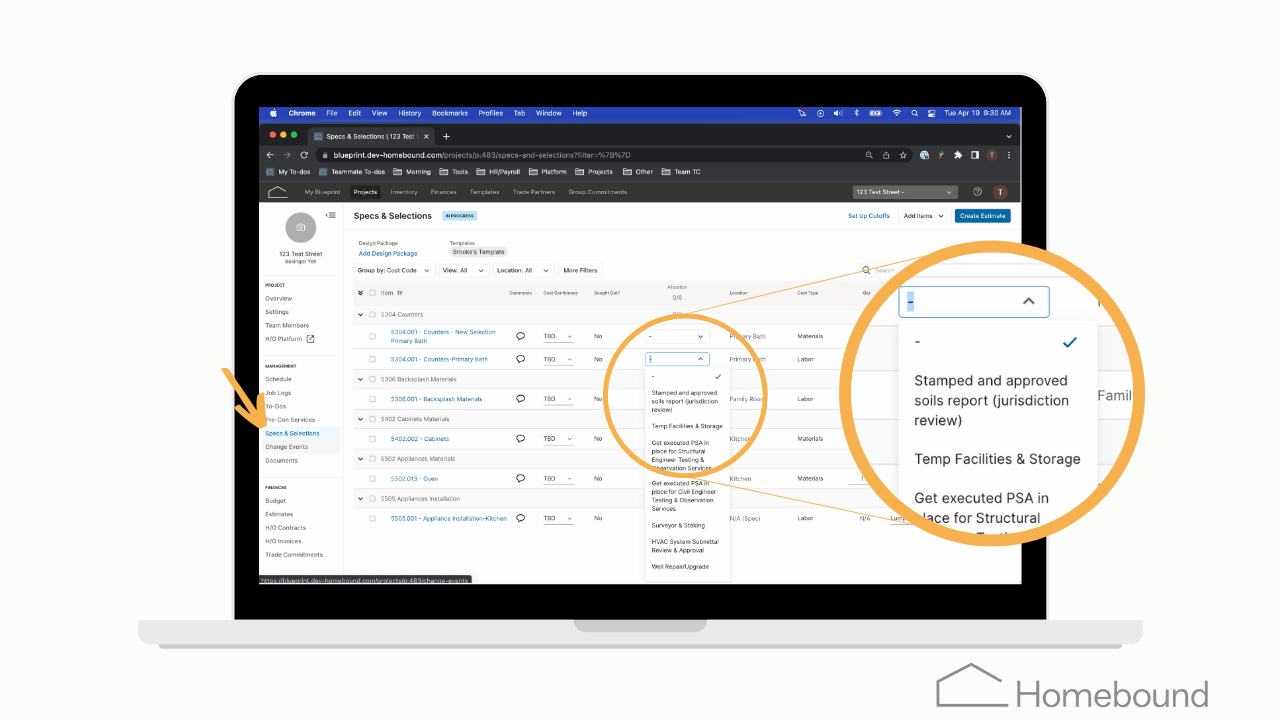Open the help question mark icon

pyautogui.click(x=977, y=192)
